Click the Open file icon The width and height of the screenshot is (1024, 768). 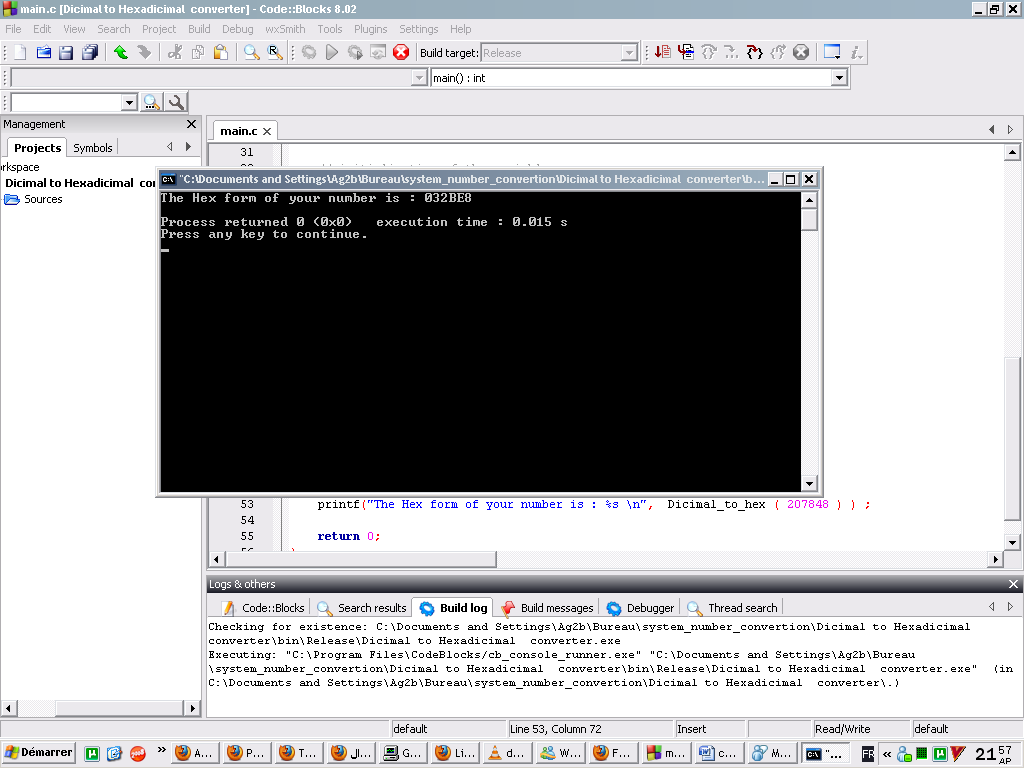tap(44, 52)
